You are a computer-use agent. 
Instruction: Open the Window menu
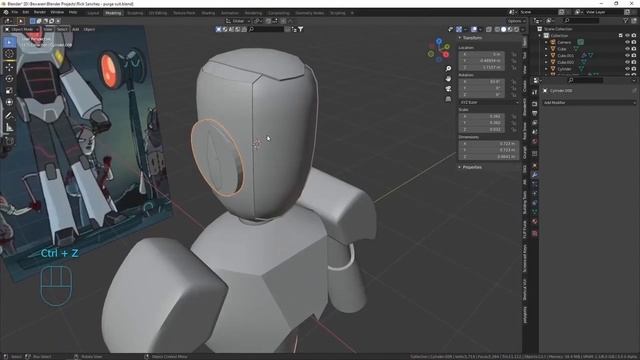(x=57, y=12)
